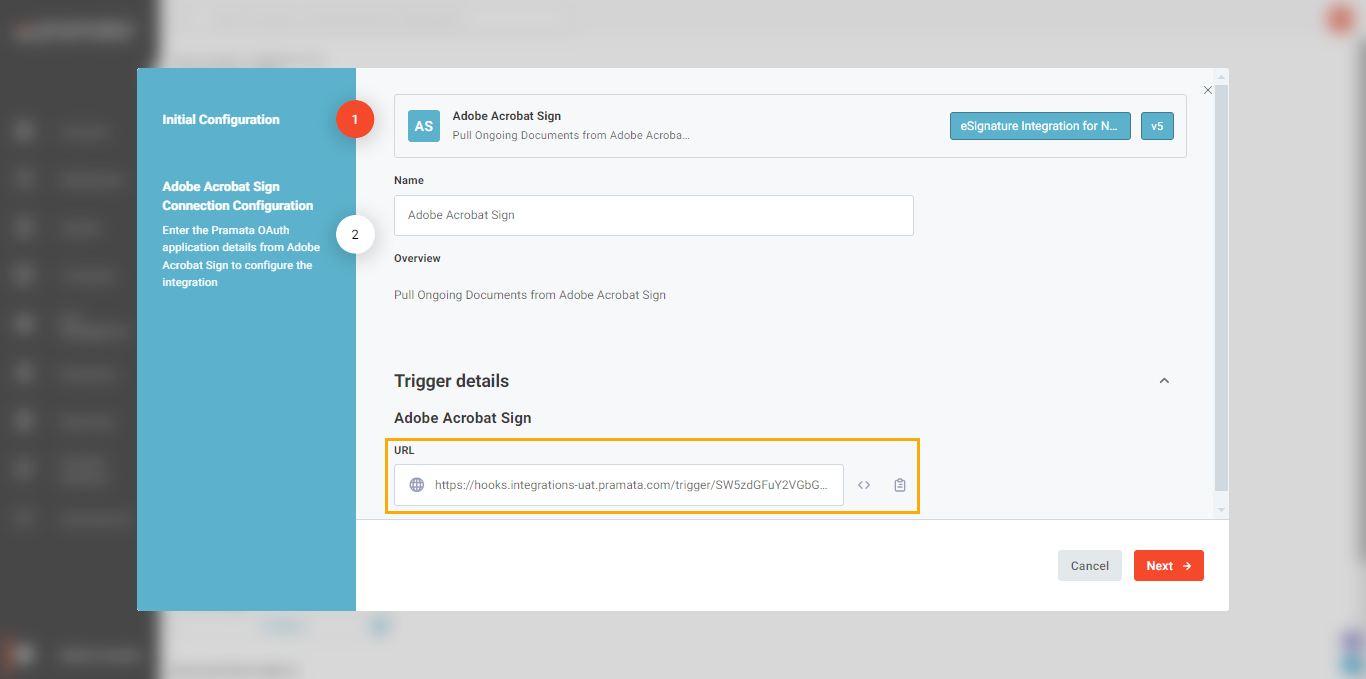Focus the Name input field
The image size is (1366, 679).
coord(654,215)
